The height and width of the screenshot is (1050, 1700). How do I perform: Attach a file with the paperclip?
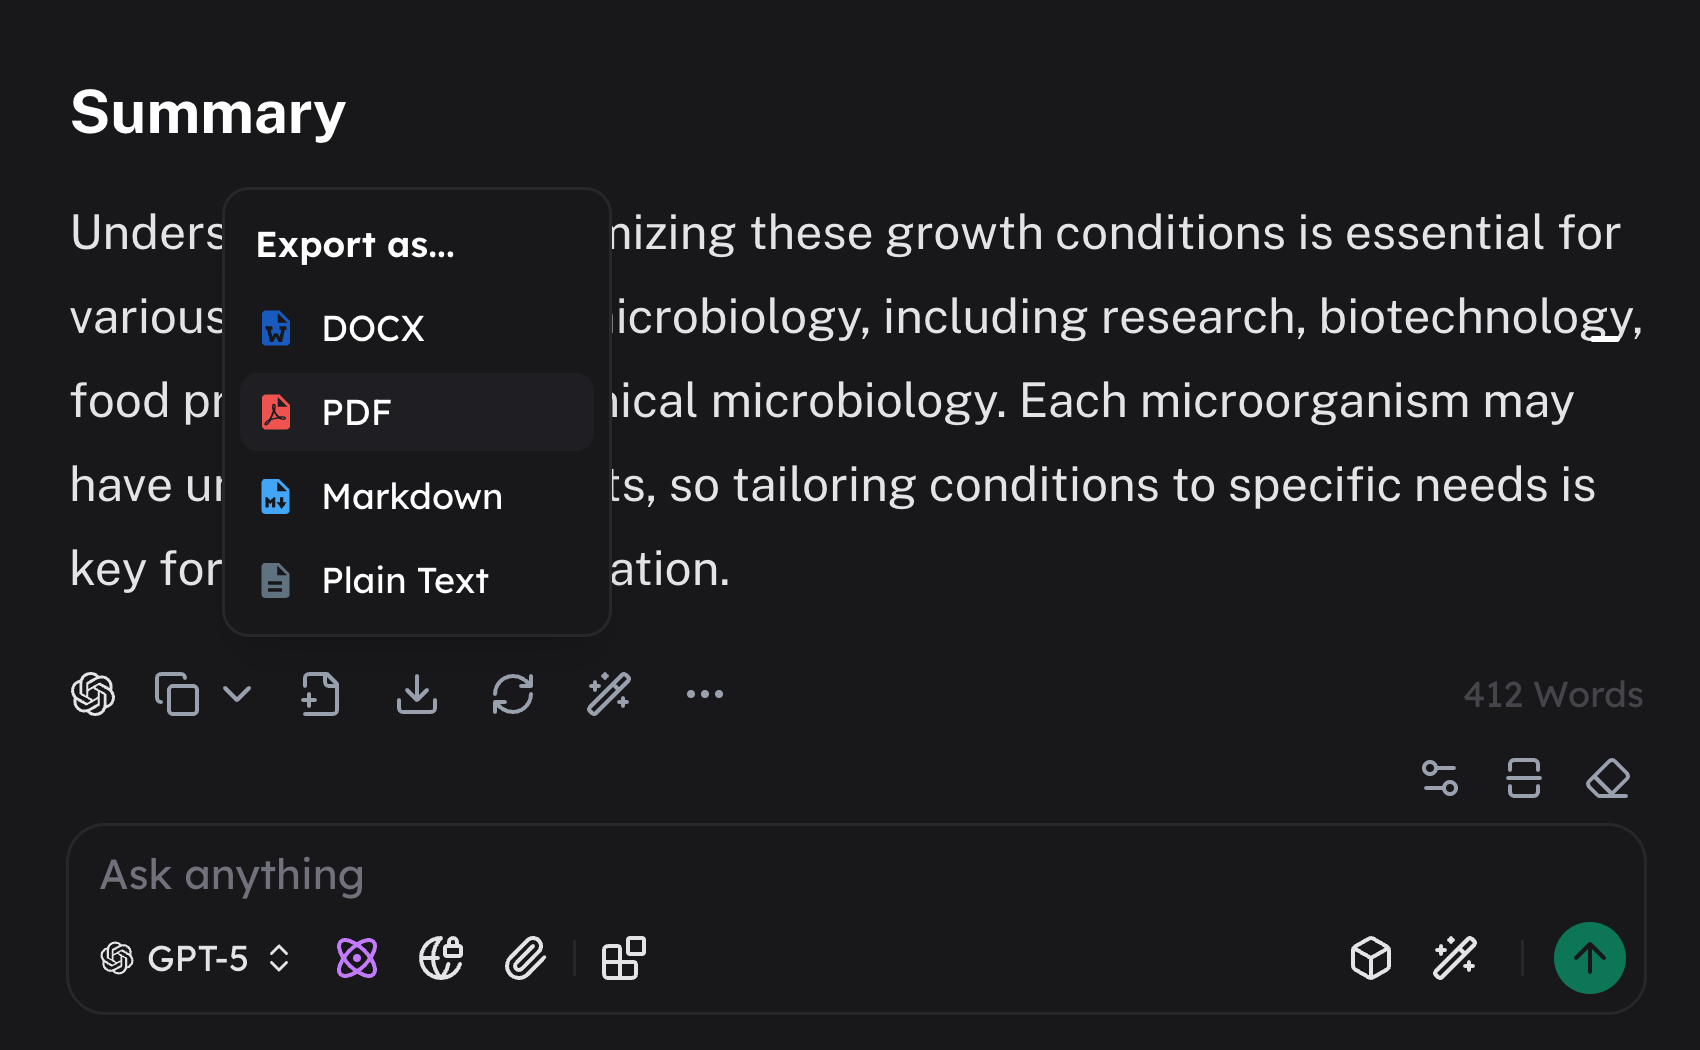tap(525, 959)
